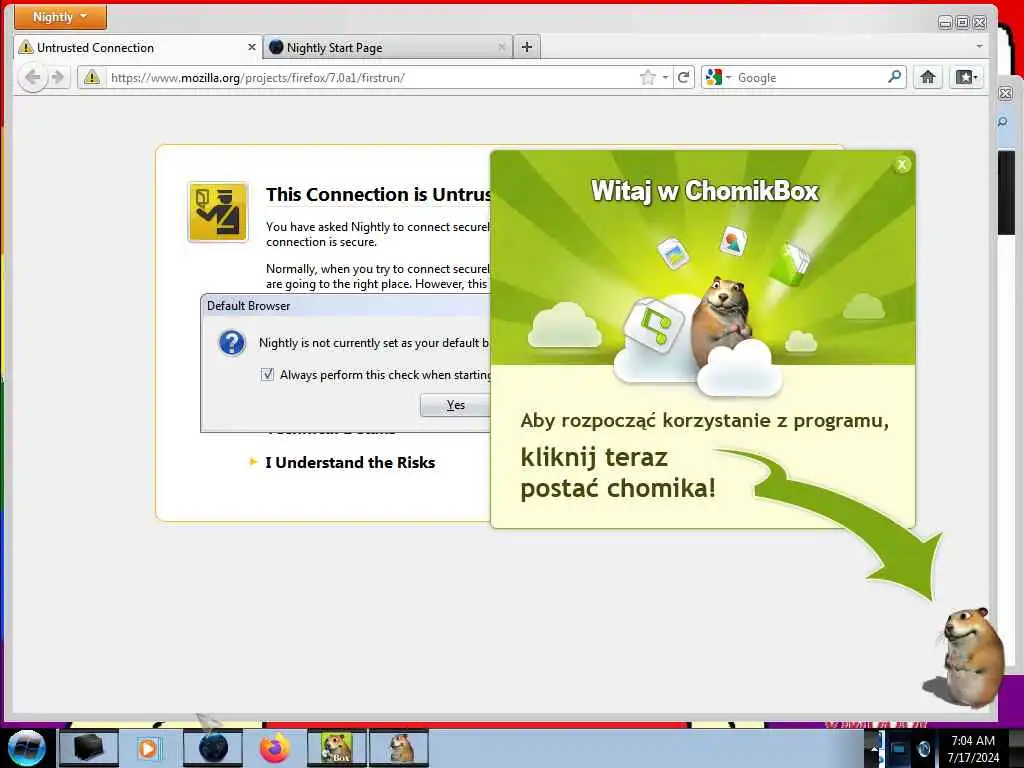The width and height of the screenshot is (1024, 768).
Task: Open the bookmarks menu button
Action: click(966, 78)
